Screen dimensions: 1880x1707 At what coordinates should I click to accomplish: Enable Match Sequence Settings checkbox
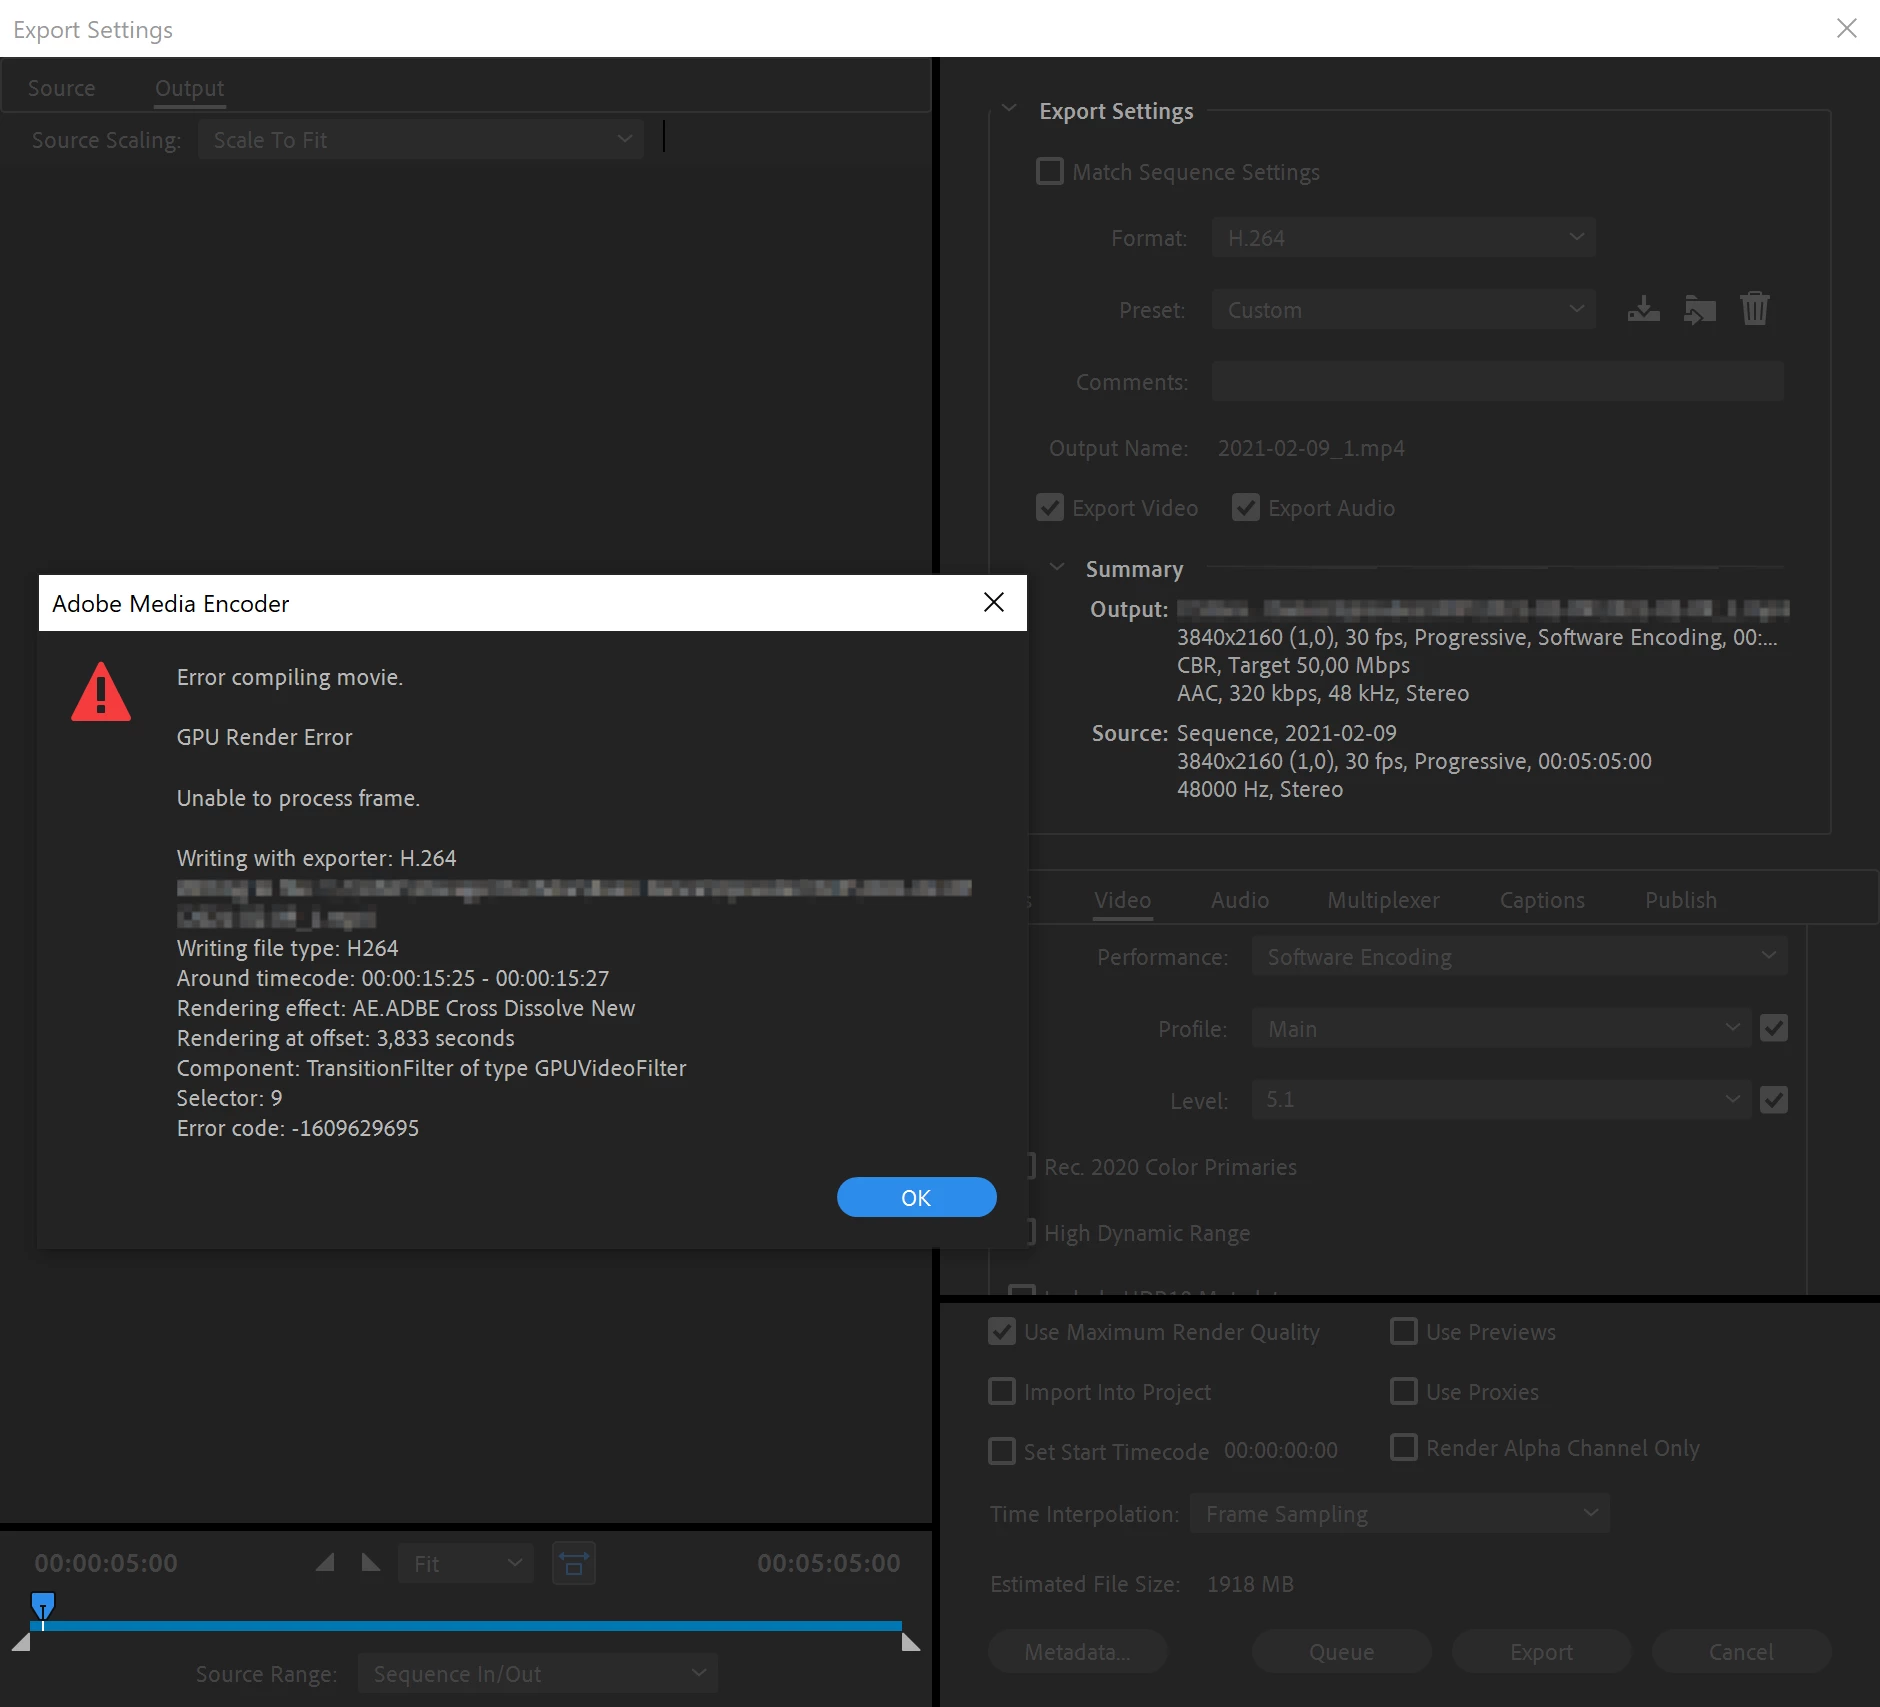point(1049,171)
